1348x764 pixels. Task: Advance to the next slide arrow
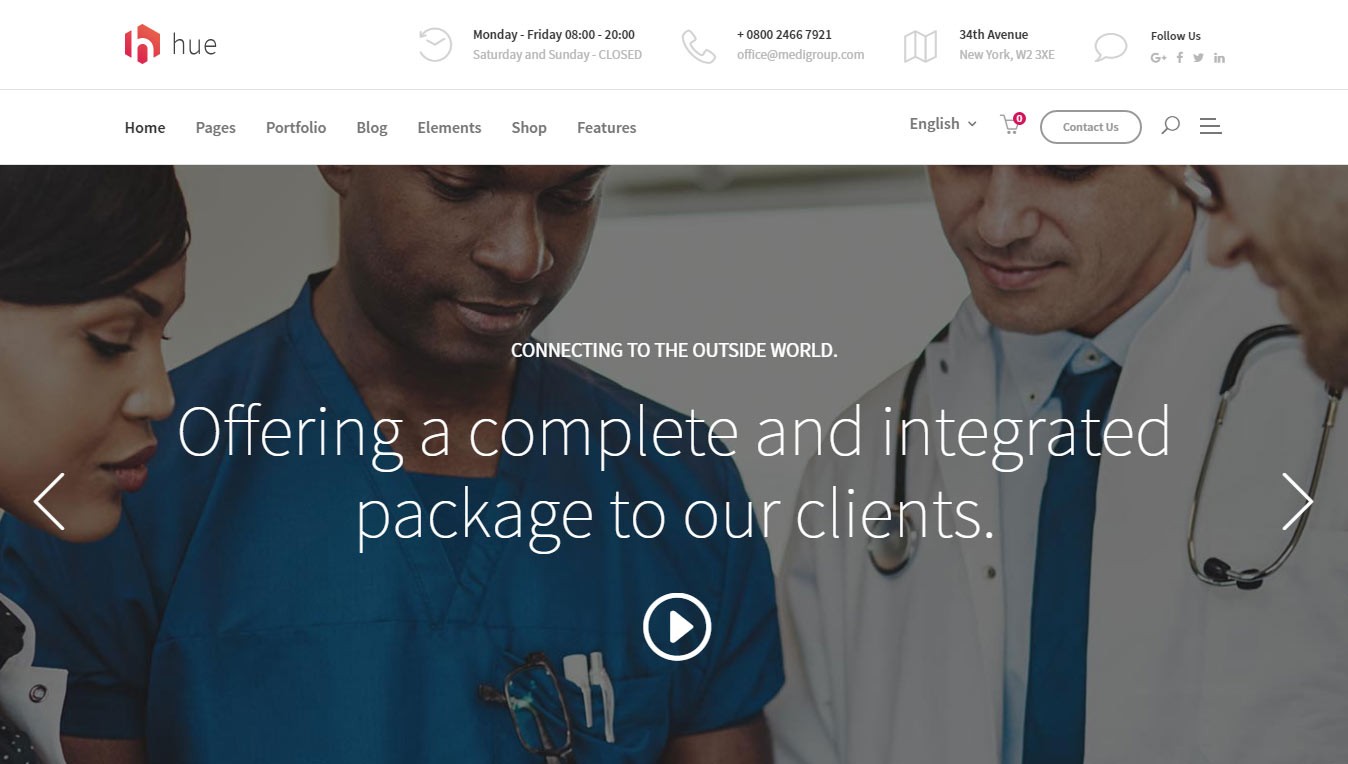pos(1297,501)
